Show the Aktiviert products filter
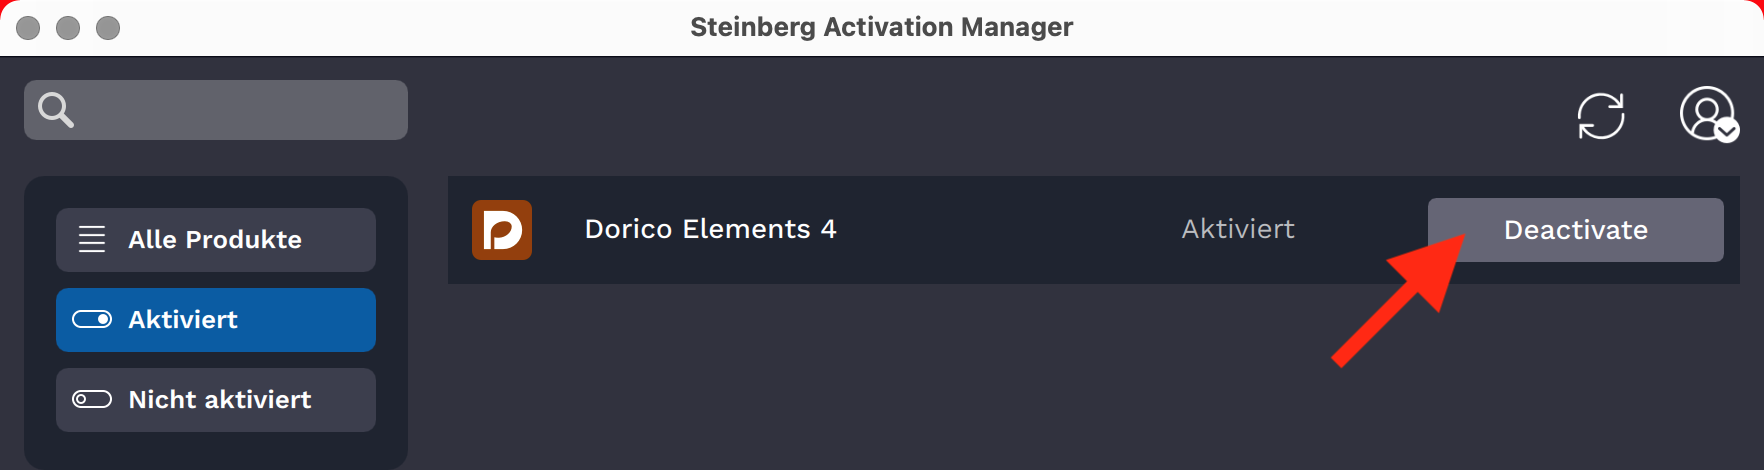Screen dimensions: 1764x470 (x=216, y=320)
